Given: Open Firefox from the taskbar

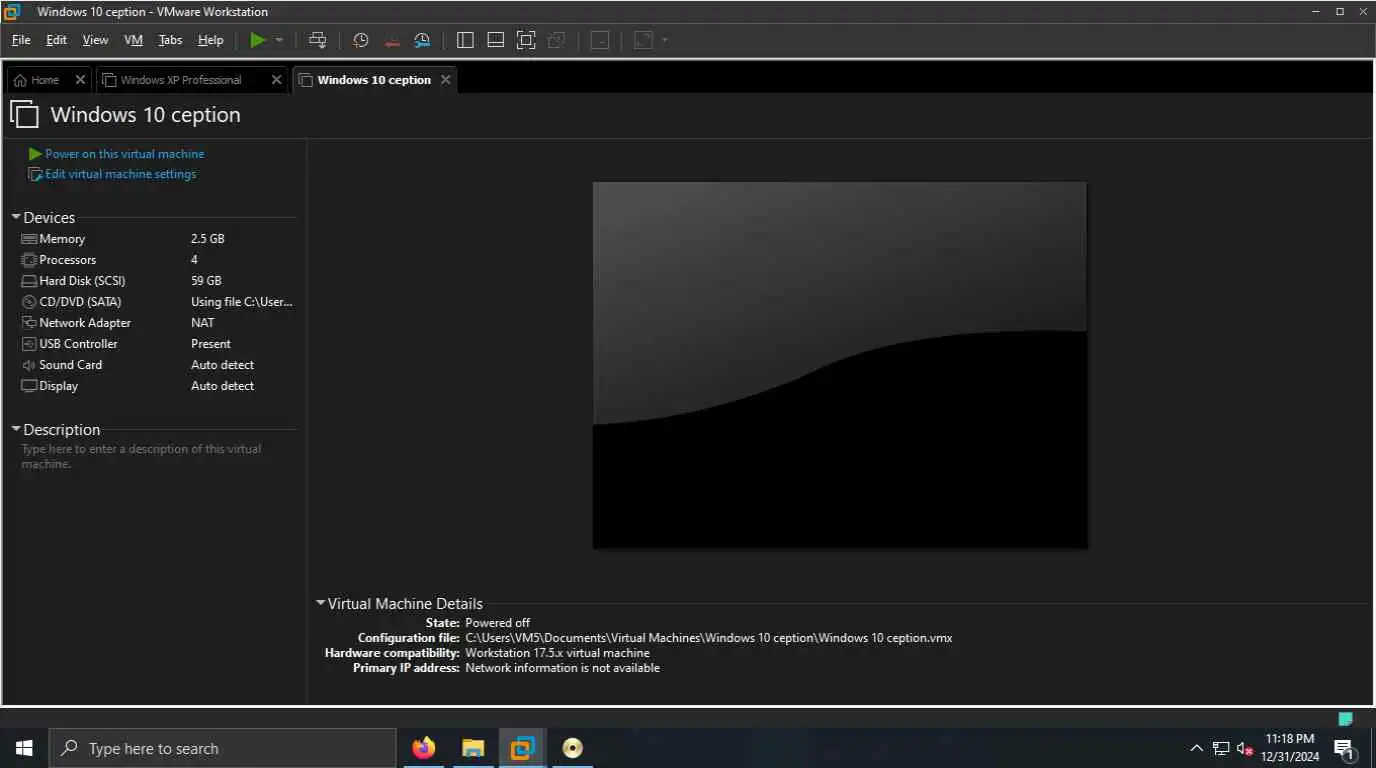Looking at the screenshot, I should tap(424, 748).
